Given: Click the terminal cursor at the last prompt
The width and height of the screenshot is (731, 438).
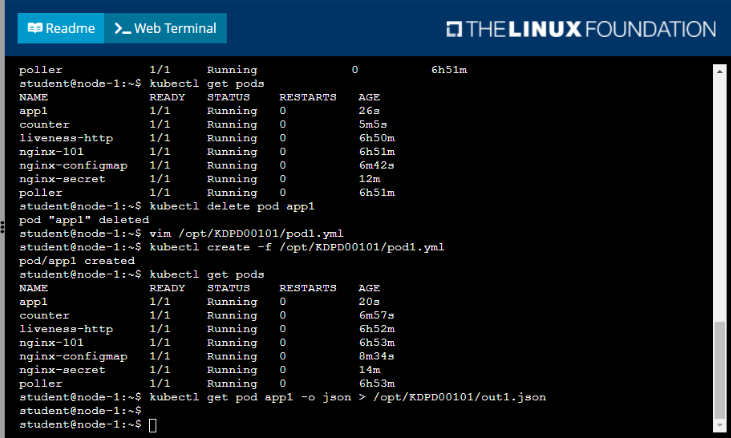Looking at the screenshot, I should 152,425.
